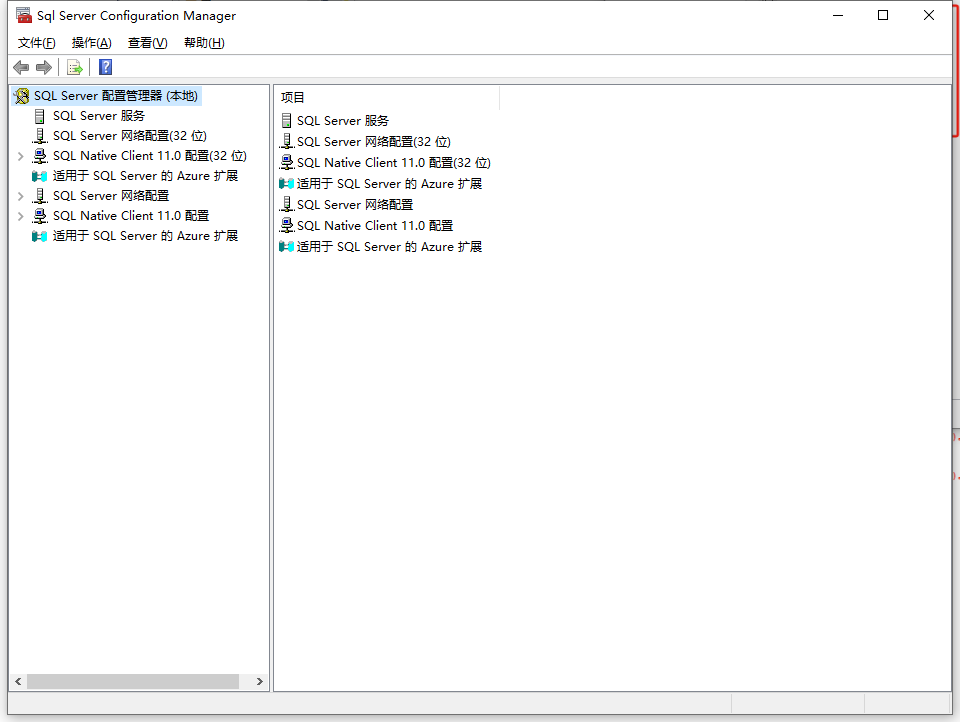Select SQL Server 配置管理器 (本地) root label

coord(116,96)
